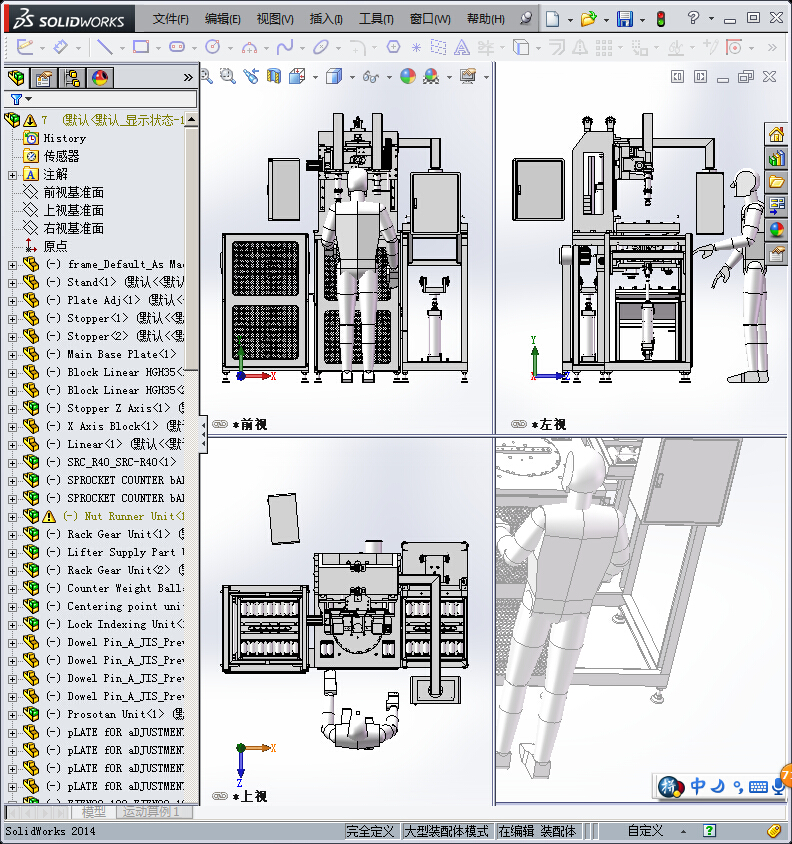This screenshot has width=792, height=844.
Task: Open the 帮助(H) menu
Action: [x=486, y=19]
